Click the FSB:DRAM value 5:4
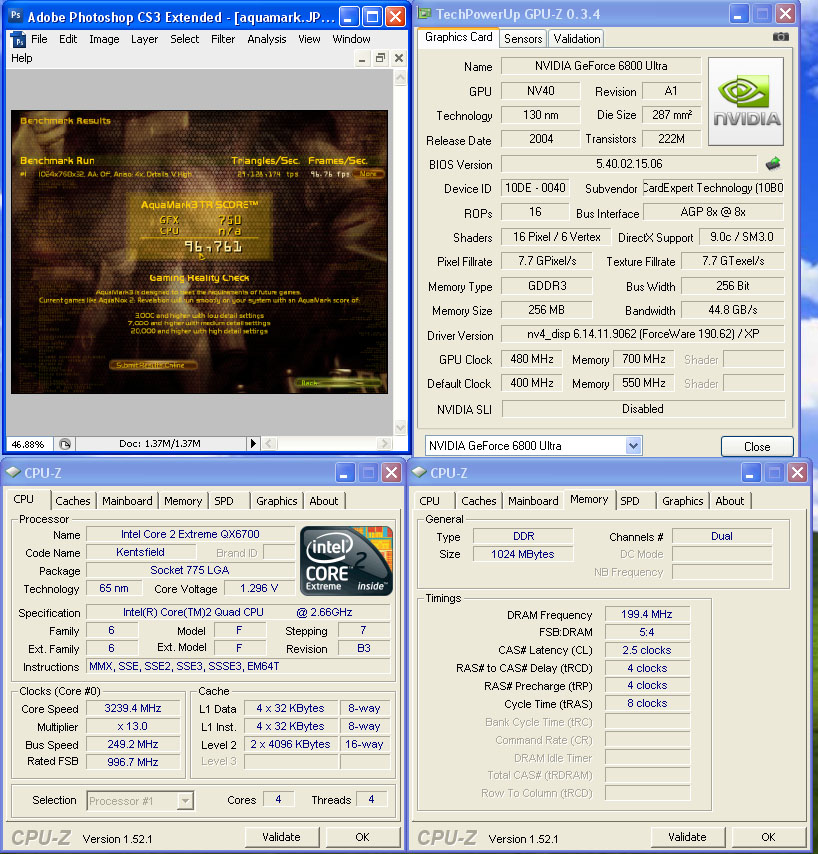Screen dimensions: 818x854 647,632
